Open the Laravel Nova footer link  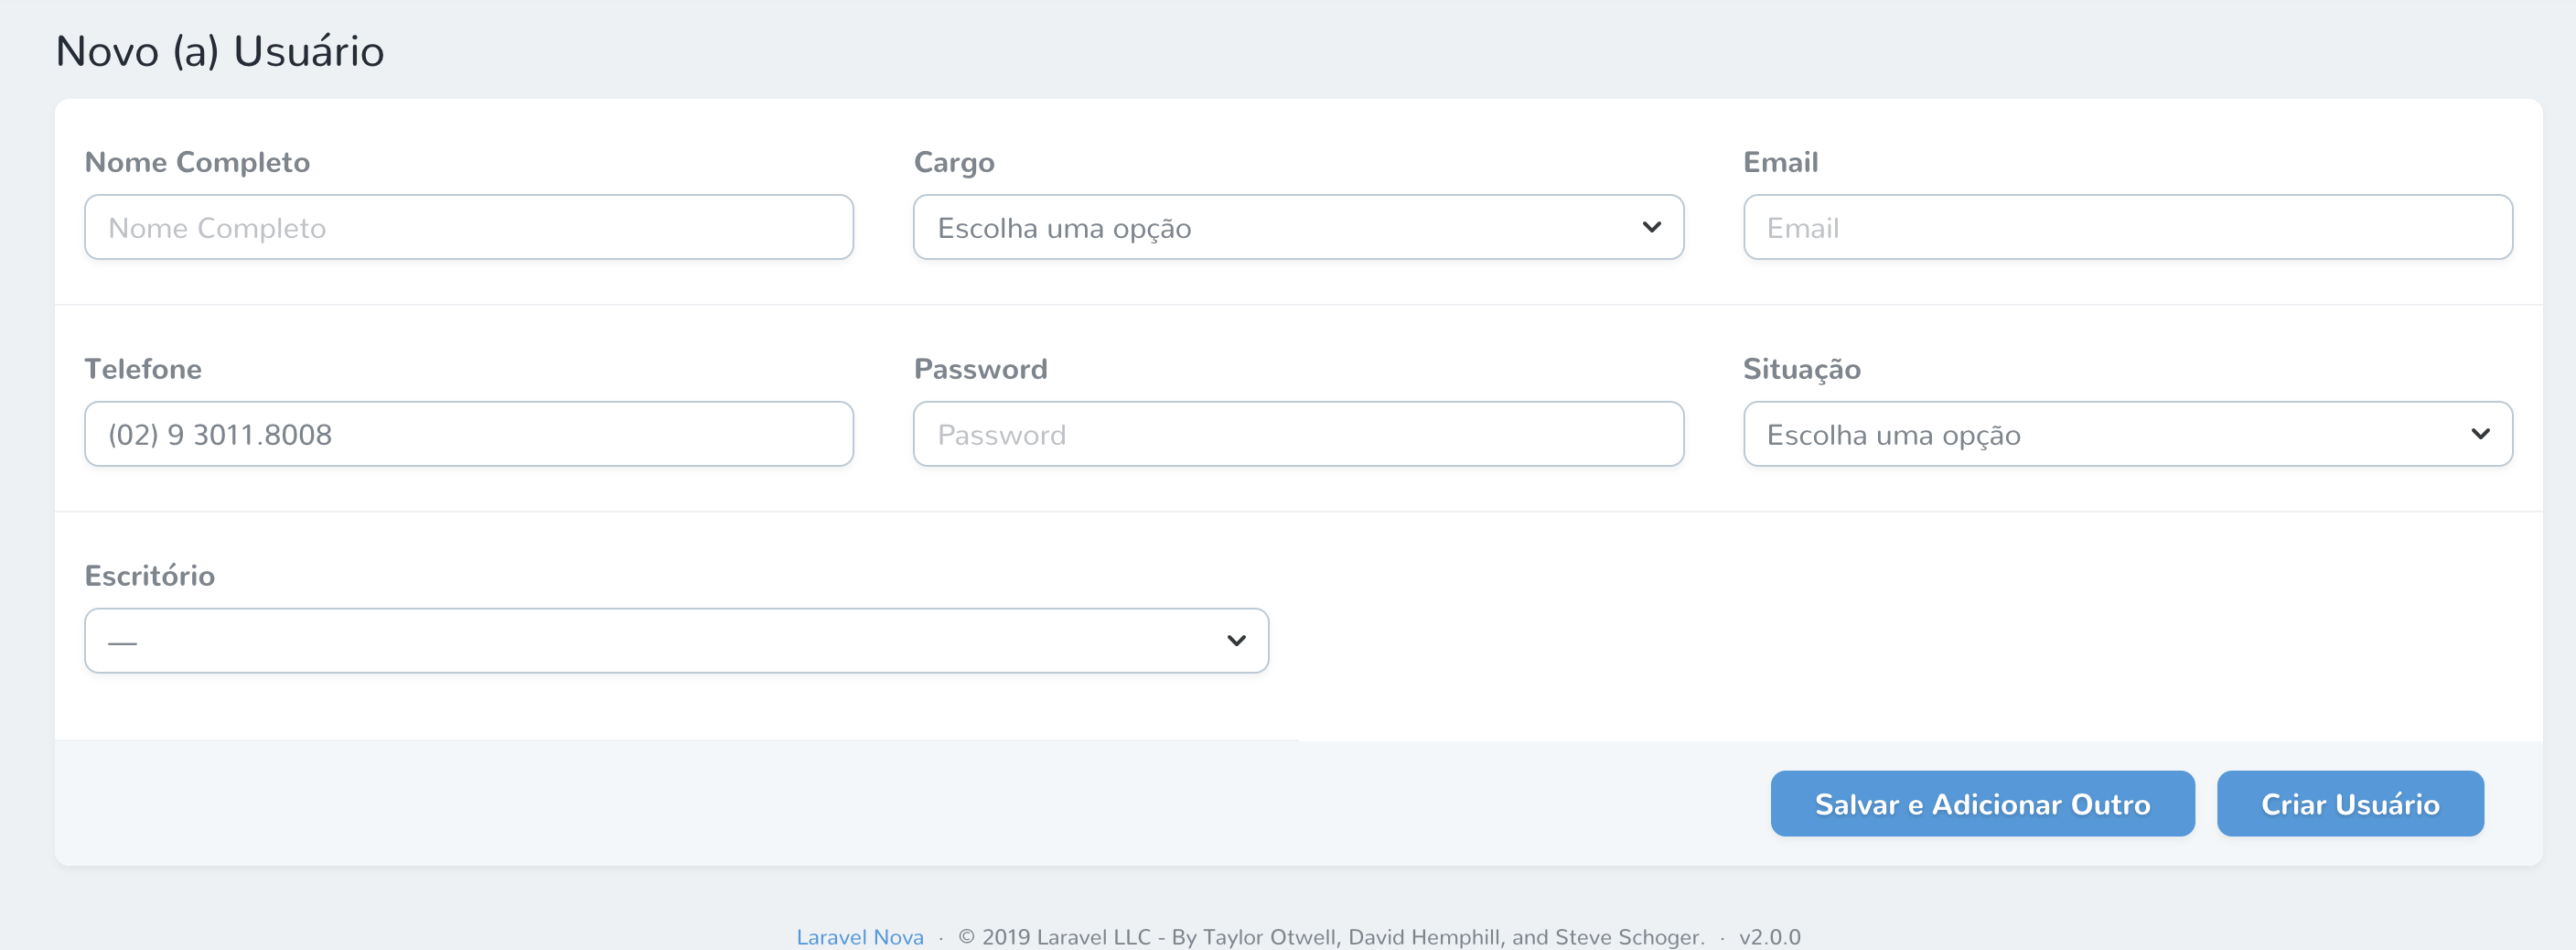(x=859, y=936)
